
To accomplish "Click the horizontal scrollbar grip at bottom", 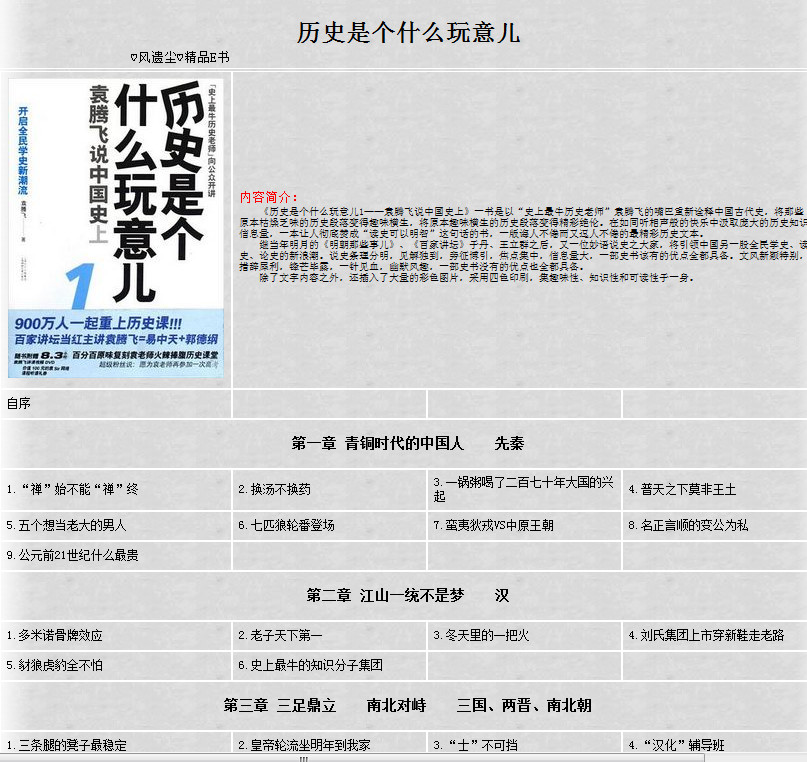I will pyautogui.click(x=304, y=759).
